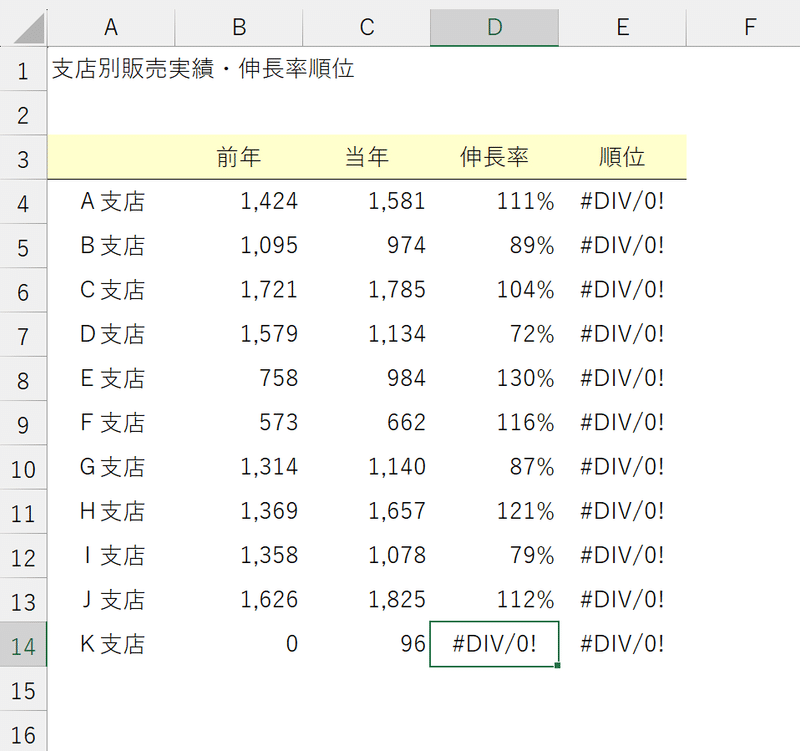Select column F header
Screen dimensions: 800x751
pyautogui.click(x=749, y=28)
